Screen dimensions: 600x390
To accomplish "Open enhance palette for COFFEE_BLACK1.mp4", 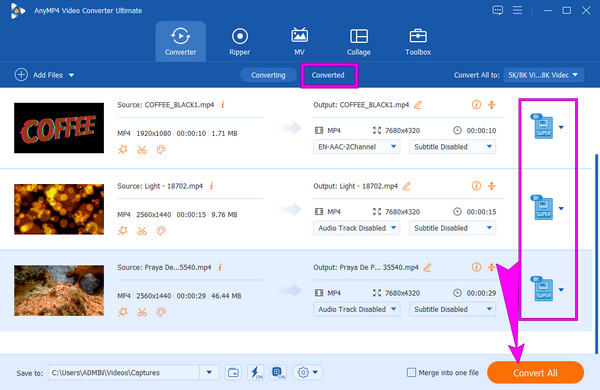I will tap(161, 150).
